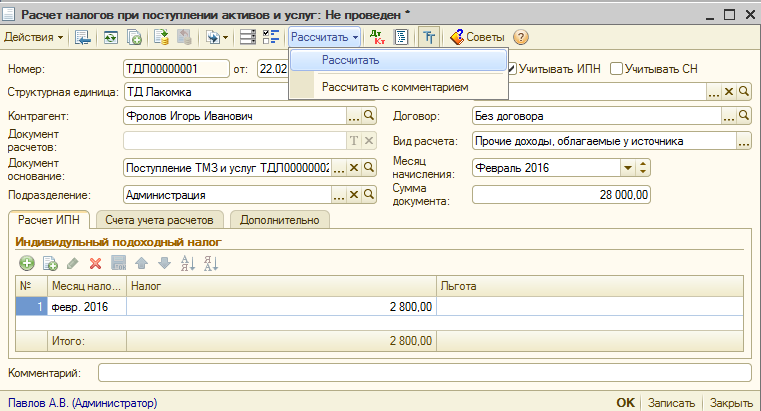Click the magnifier open icon for Подразделение
Screen dimensions: 761x411
(x=369, y=195)
